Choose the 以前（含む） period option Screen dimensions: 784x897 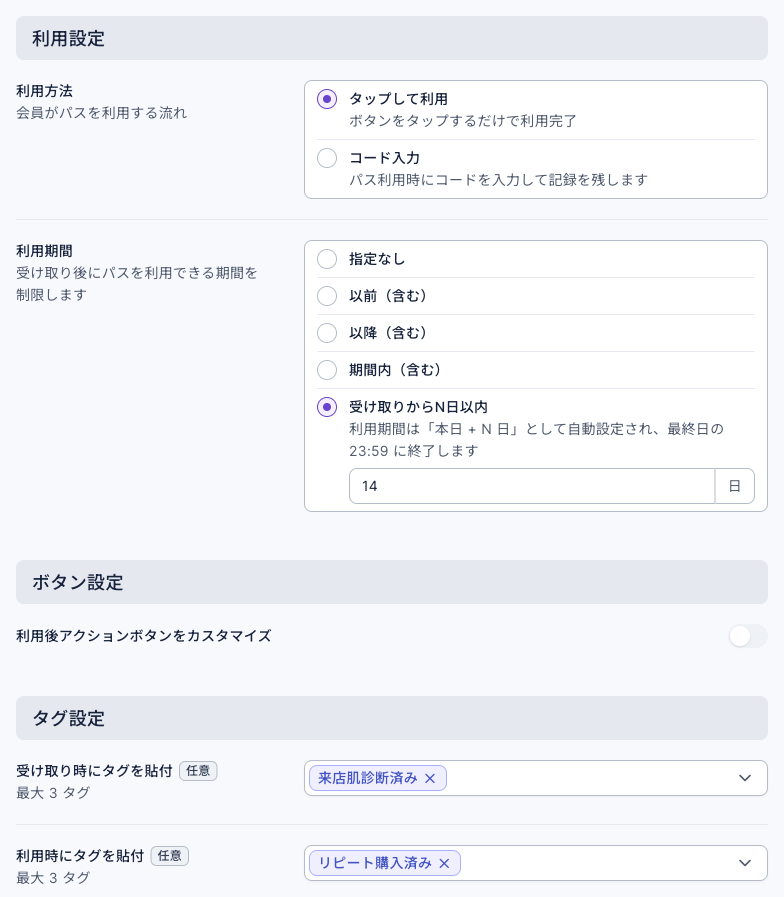327,296
